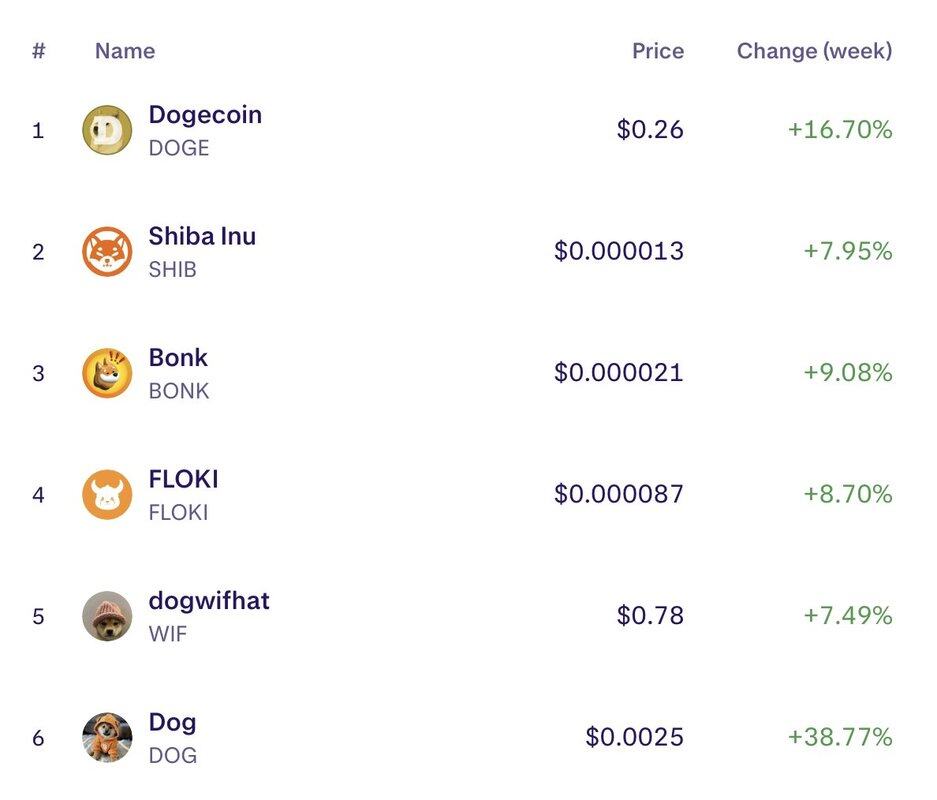Viewport: 937px width, 800px height.
Task: Click the dogwifhat coin image
Action: point(107,616)
